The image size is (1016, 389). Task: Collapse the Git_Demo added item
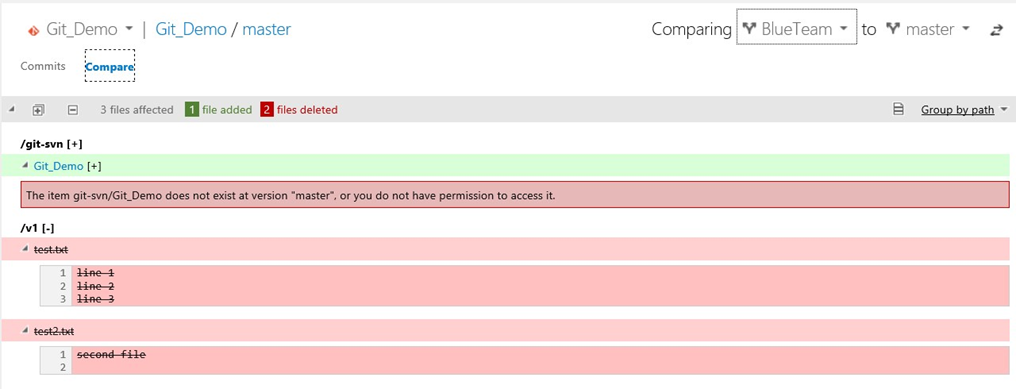[x=25, y=166]
